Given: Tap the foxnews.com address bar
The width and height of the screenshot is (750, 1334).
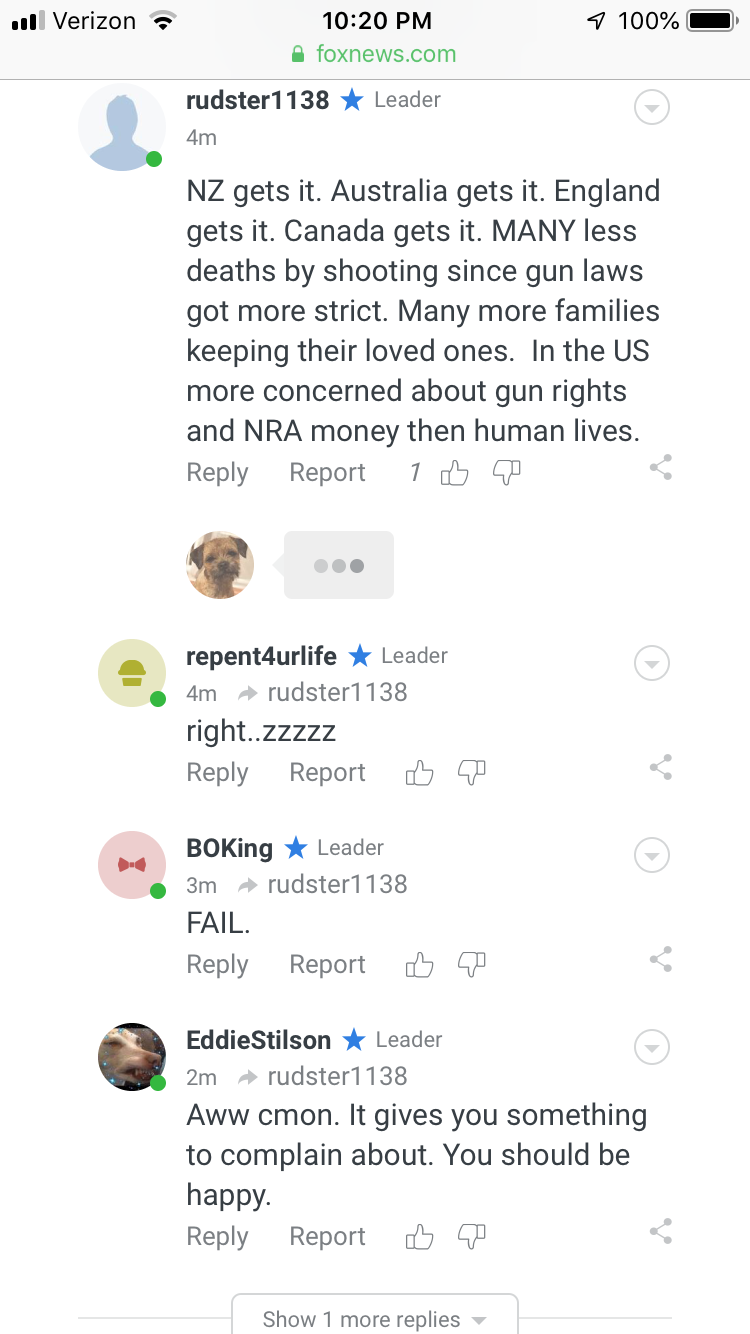Looking at the screenshot, I should tap(375, 54).
